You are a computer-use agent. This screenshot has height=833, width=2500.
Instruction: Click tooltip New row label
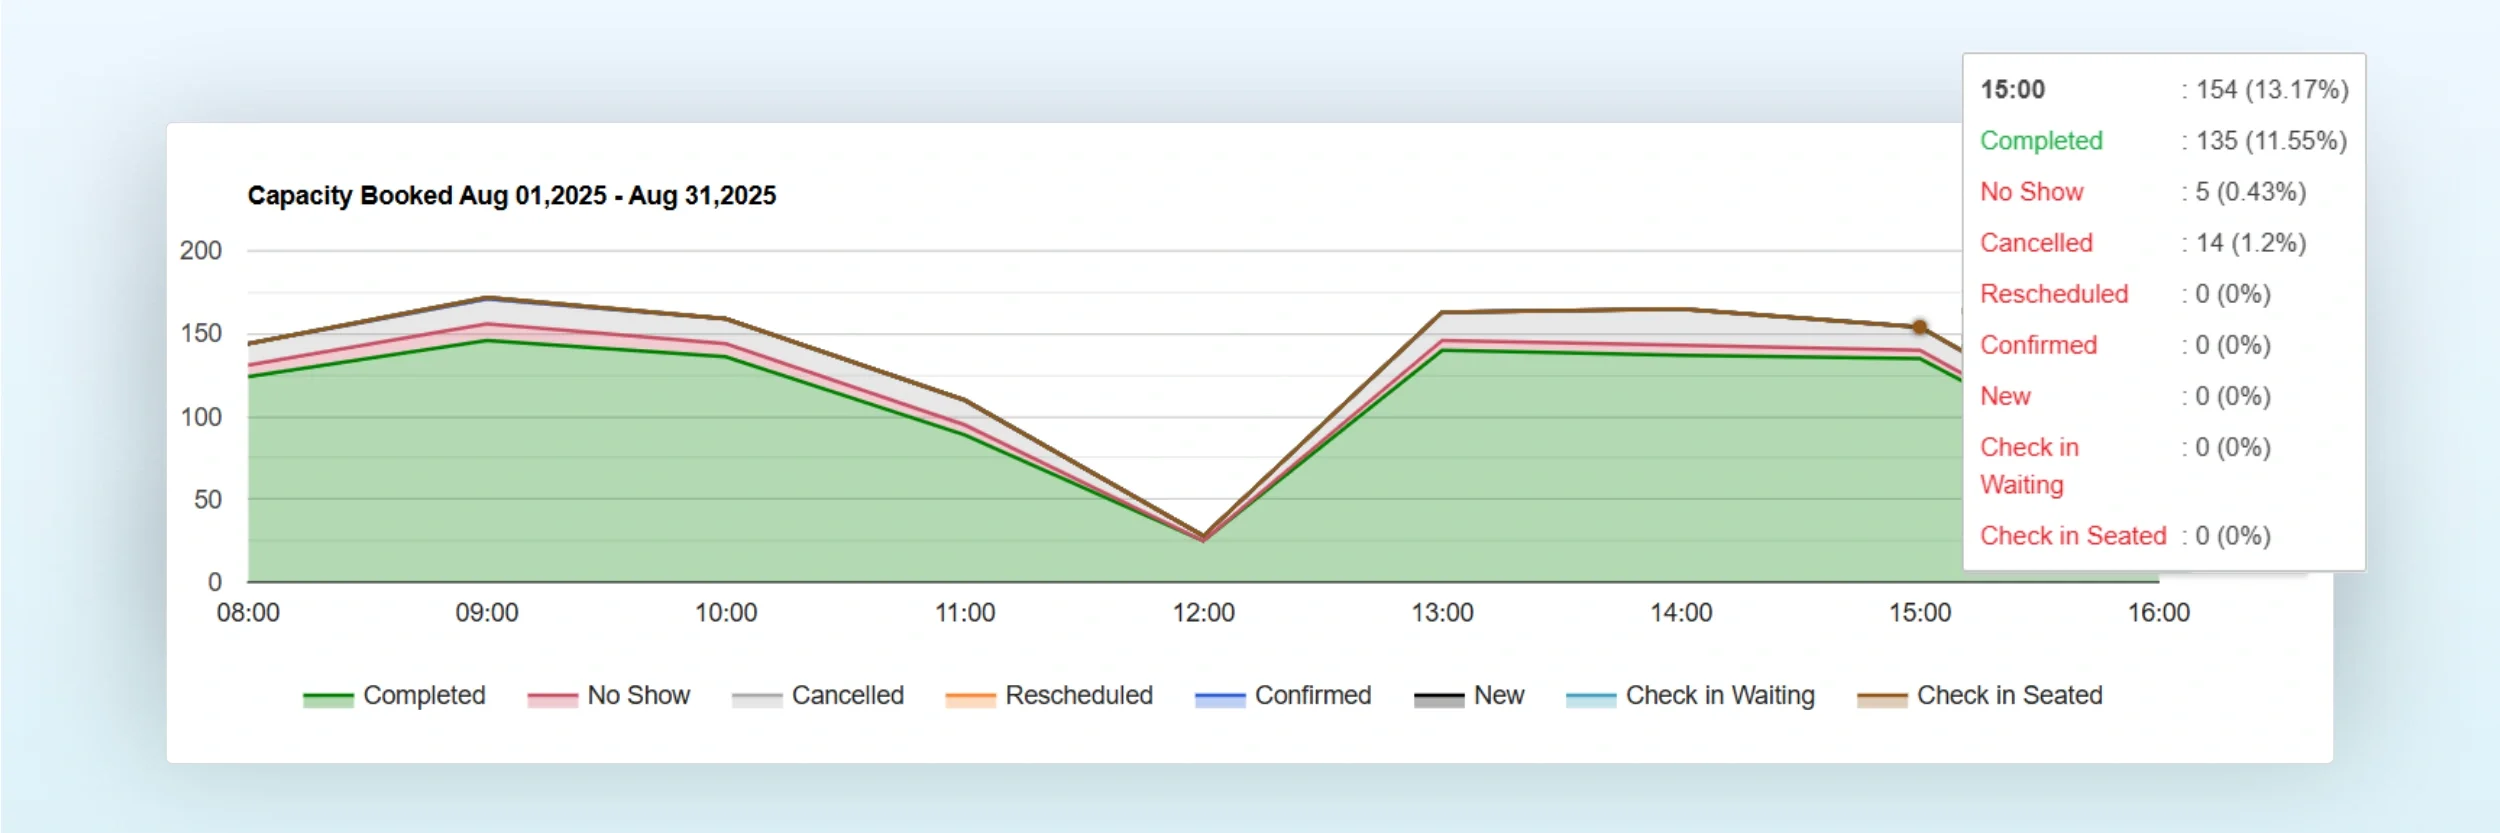pyautogui.click(x=2005, y=396)
